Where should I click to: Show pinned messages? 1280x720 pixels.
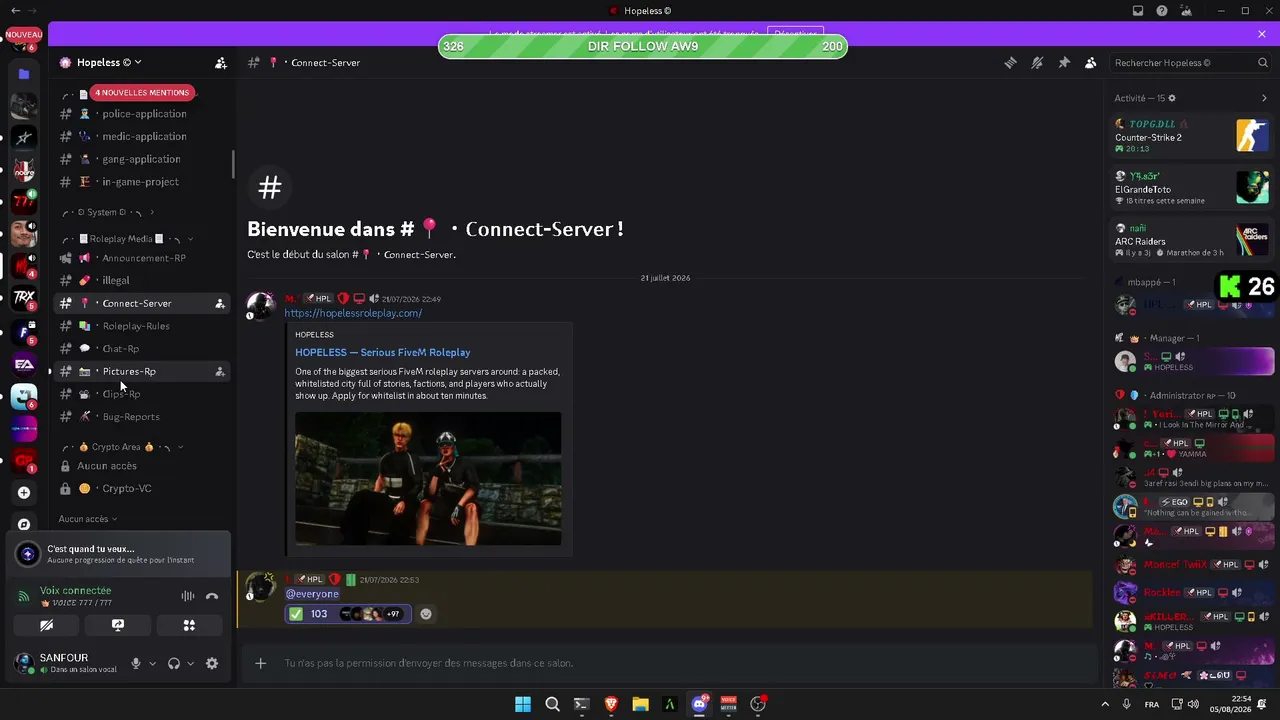click(1064, 62)
